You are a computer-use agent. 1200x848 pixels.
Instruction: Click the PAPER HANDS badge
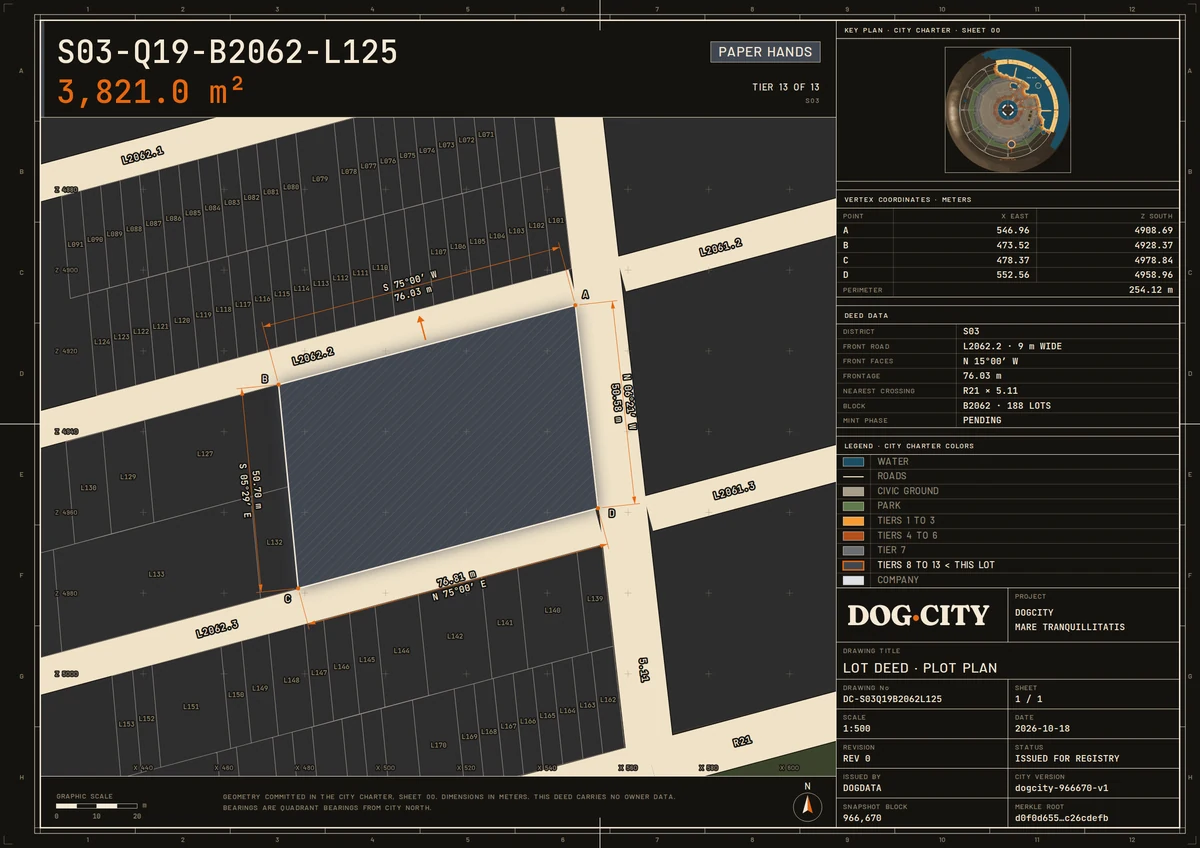pyautogui.click(x=765, y=52)
